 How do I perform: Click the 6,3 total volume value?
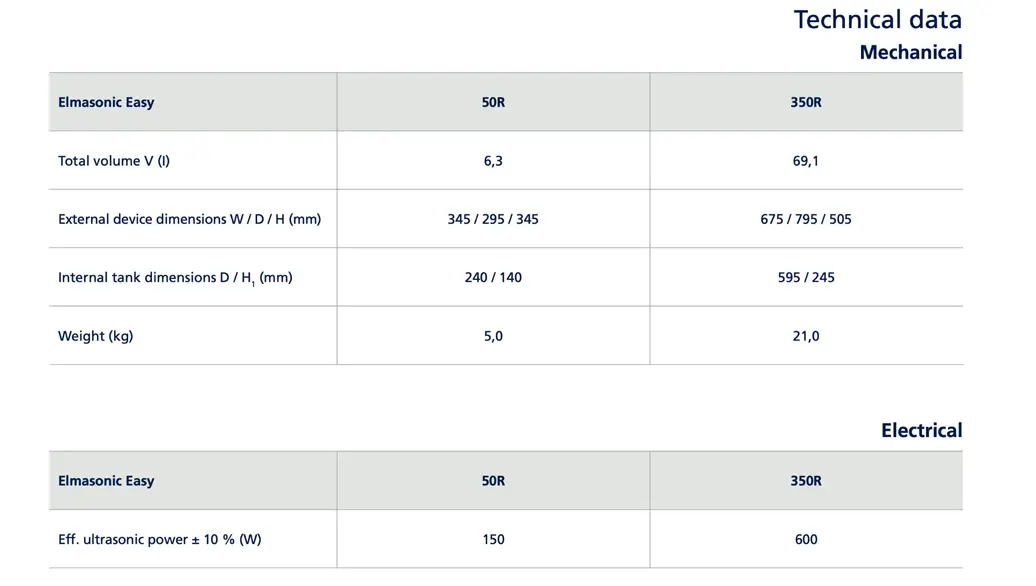pos(493,161)
